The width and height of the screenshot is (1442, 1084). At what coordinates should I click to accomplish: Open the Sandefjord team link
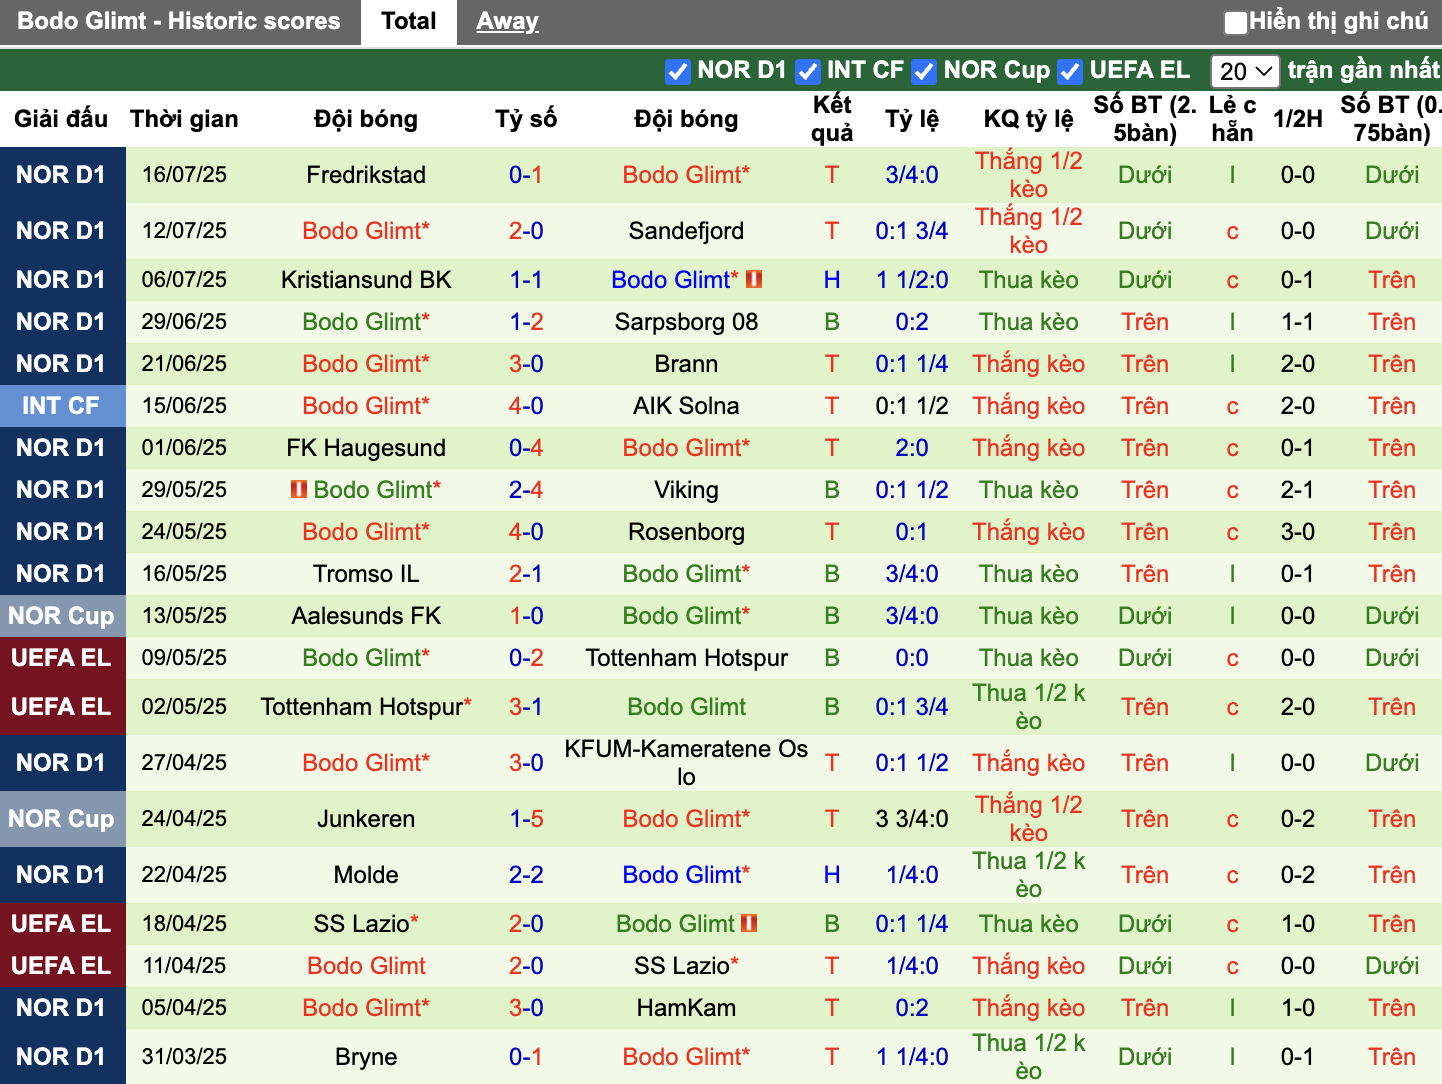pos(686,231)
